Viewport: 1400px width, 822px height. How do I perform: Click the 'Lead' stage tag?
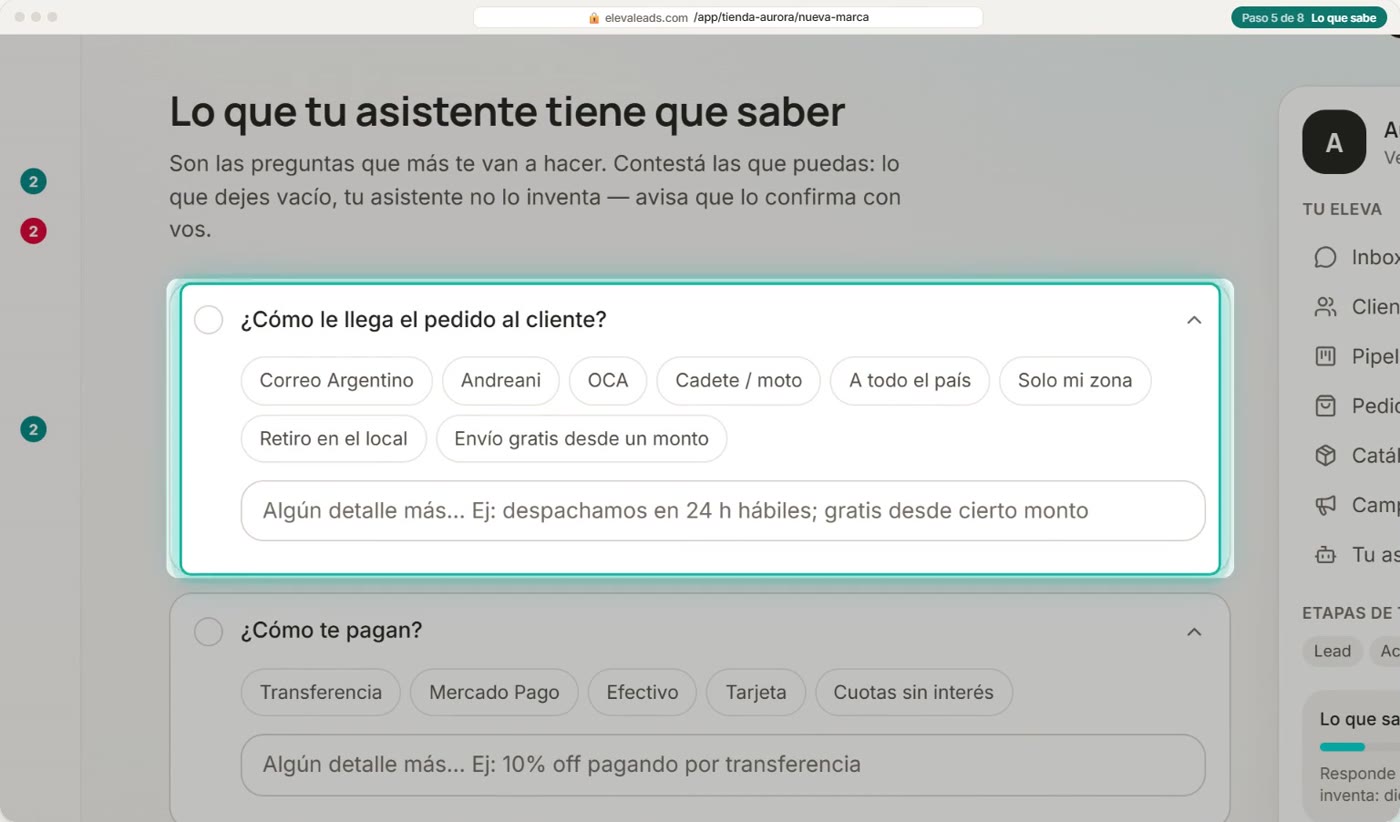point(1332,651)
